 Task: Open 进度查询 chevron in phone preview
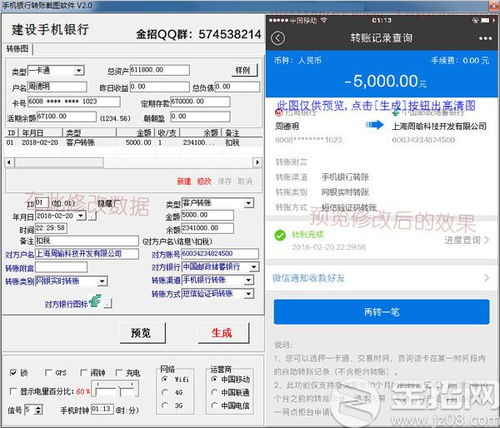[x=487, y=240]
